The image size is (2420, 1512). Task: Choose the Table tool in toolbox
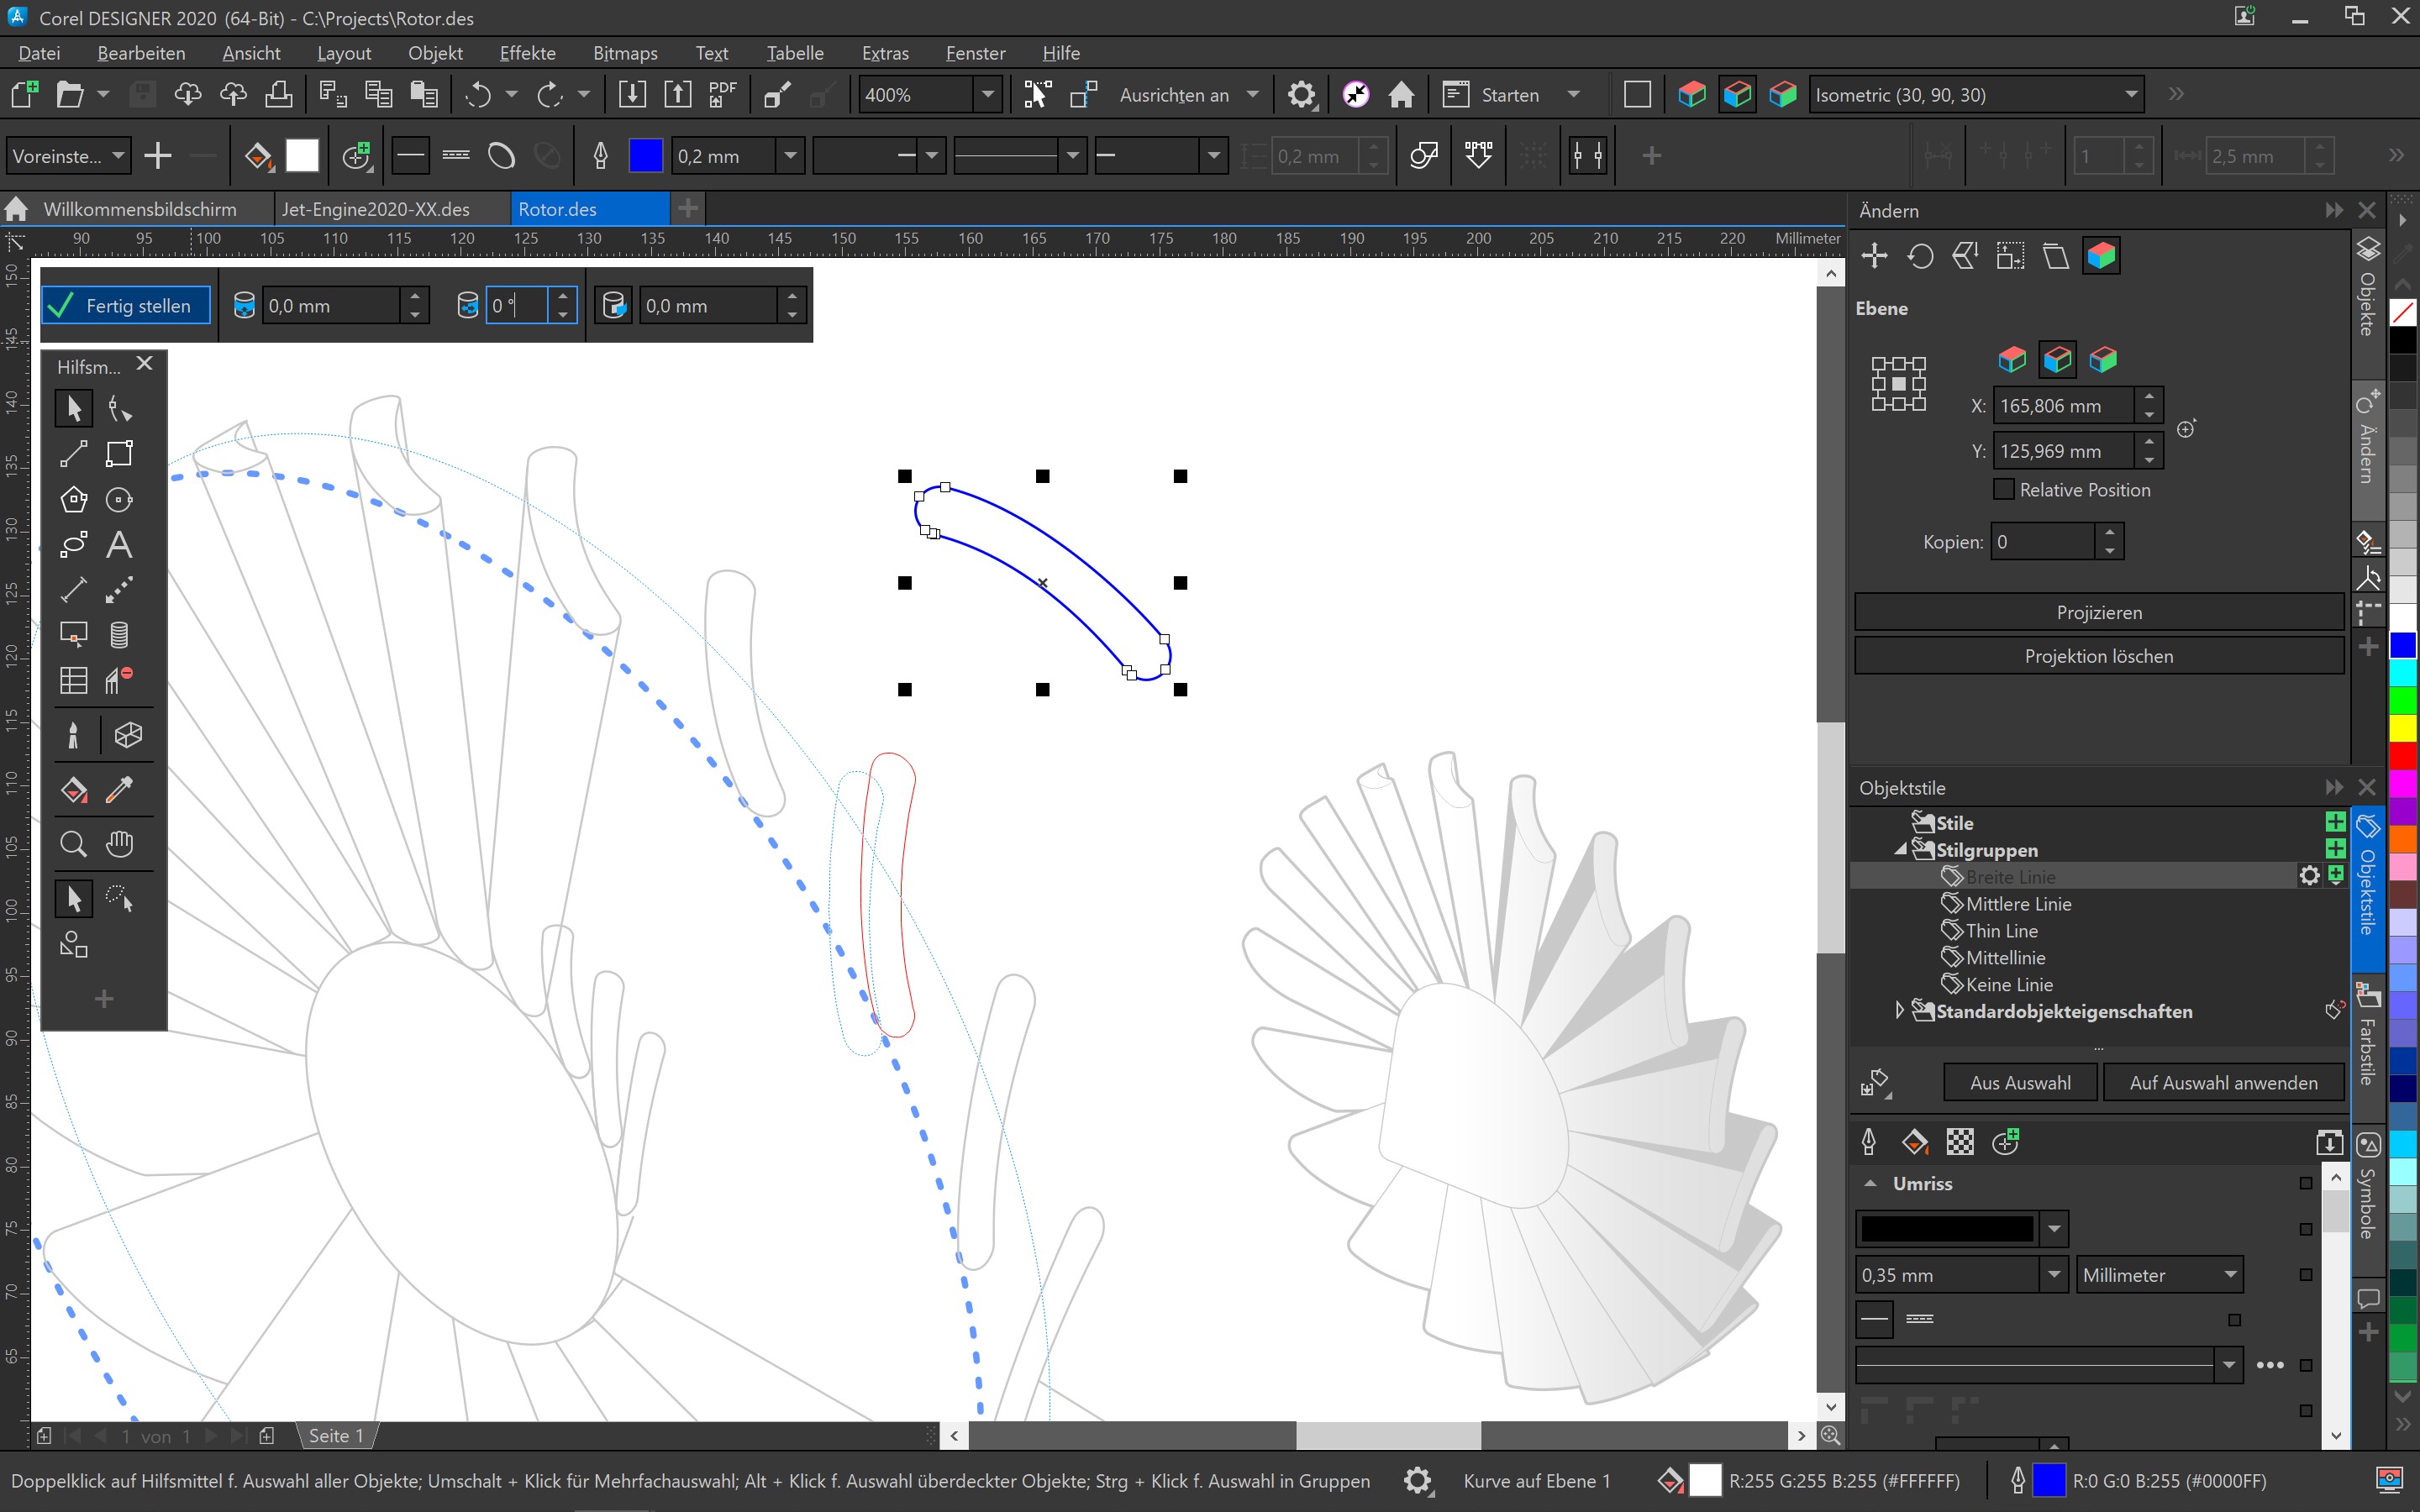click(73, 680)
